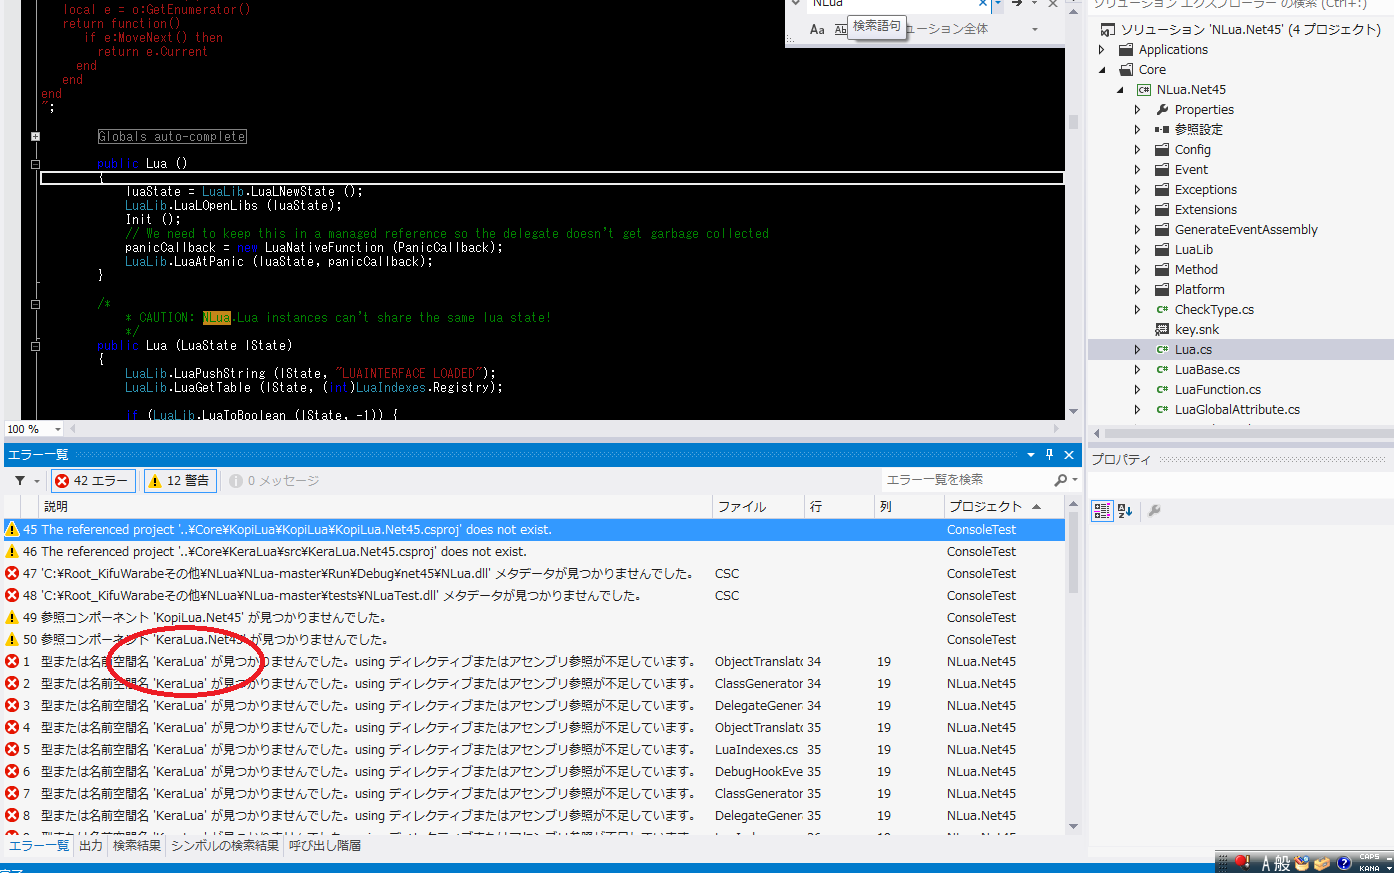Screen dimensions: 1394x873
Task: Select the Extensions folder icon
Action: (1162, 210)
